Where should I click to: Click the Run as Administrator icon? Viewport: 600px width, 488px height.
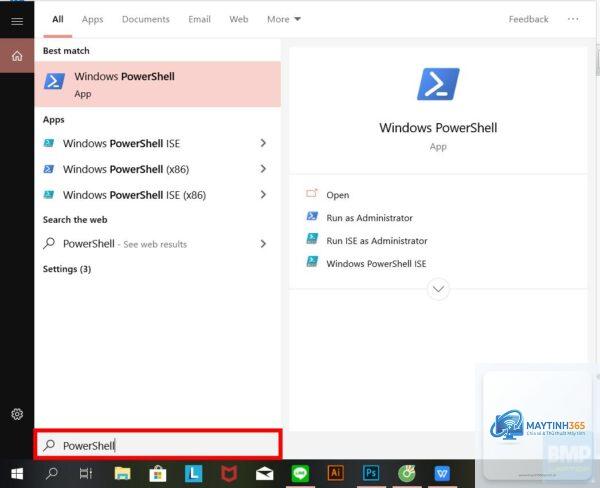point(312,217)
